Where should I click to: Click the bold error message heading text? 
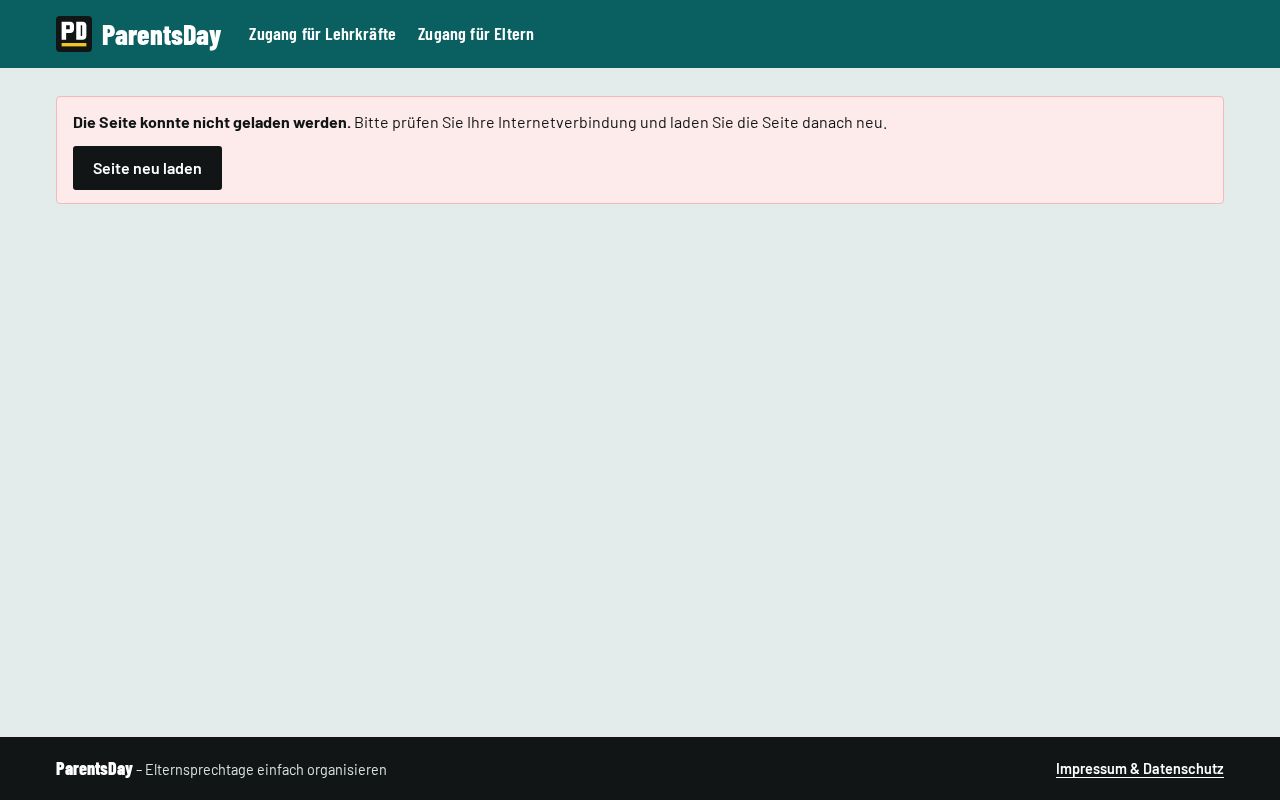tap(212, 122)
